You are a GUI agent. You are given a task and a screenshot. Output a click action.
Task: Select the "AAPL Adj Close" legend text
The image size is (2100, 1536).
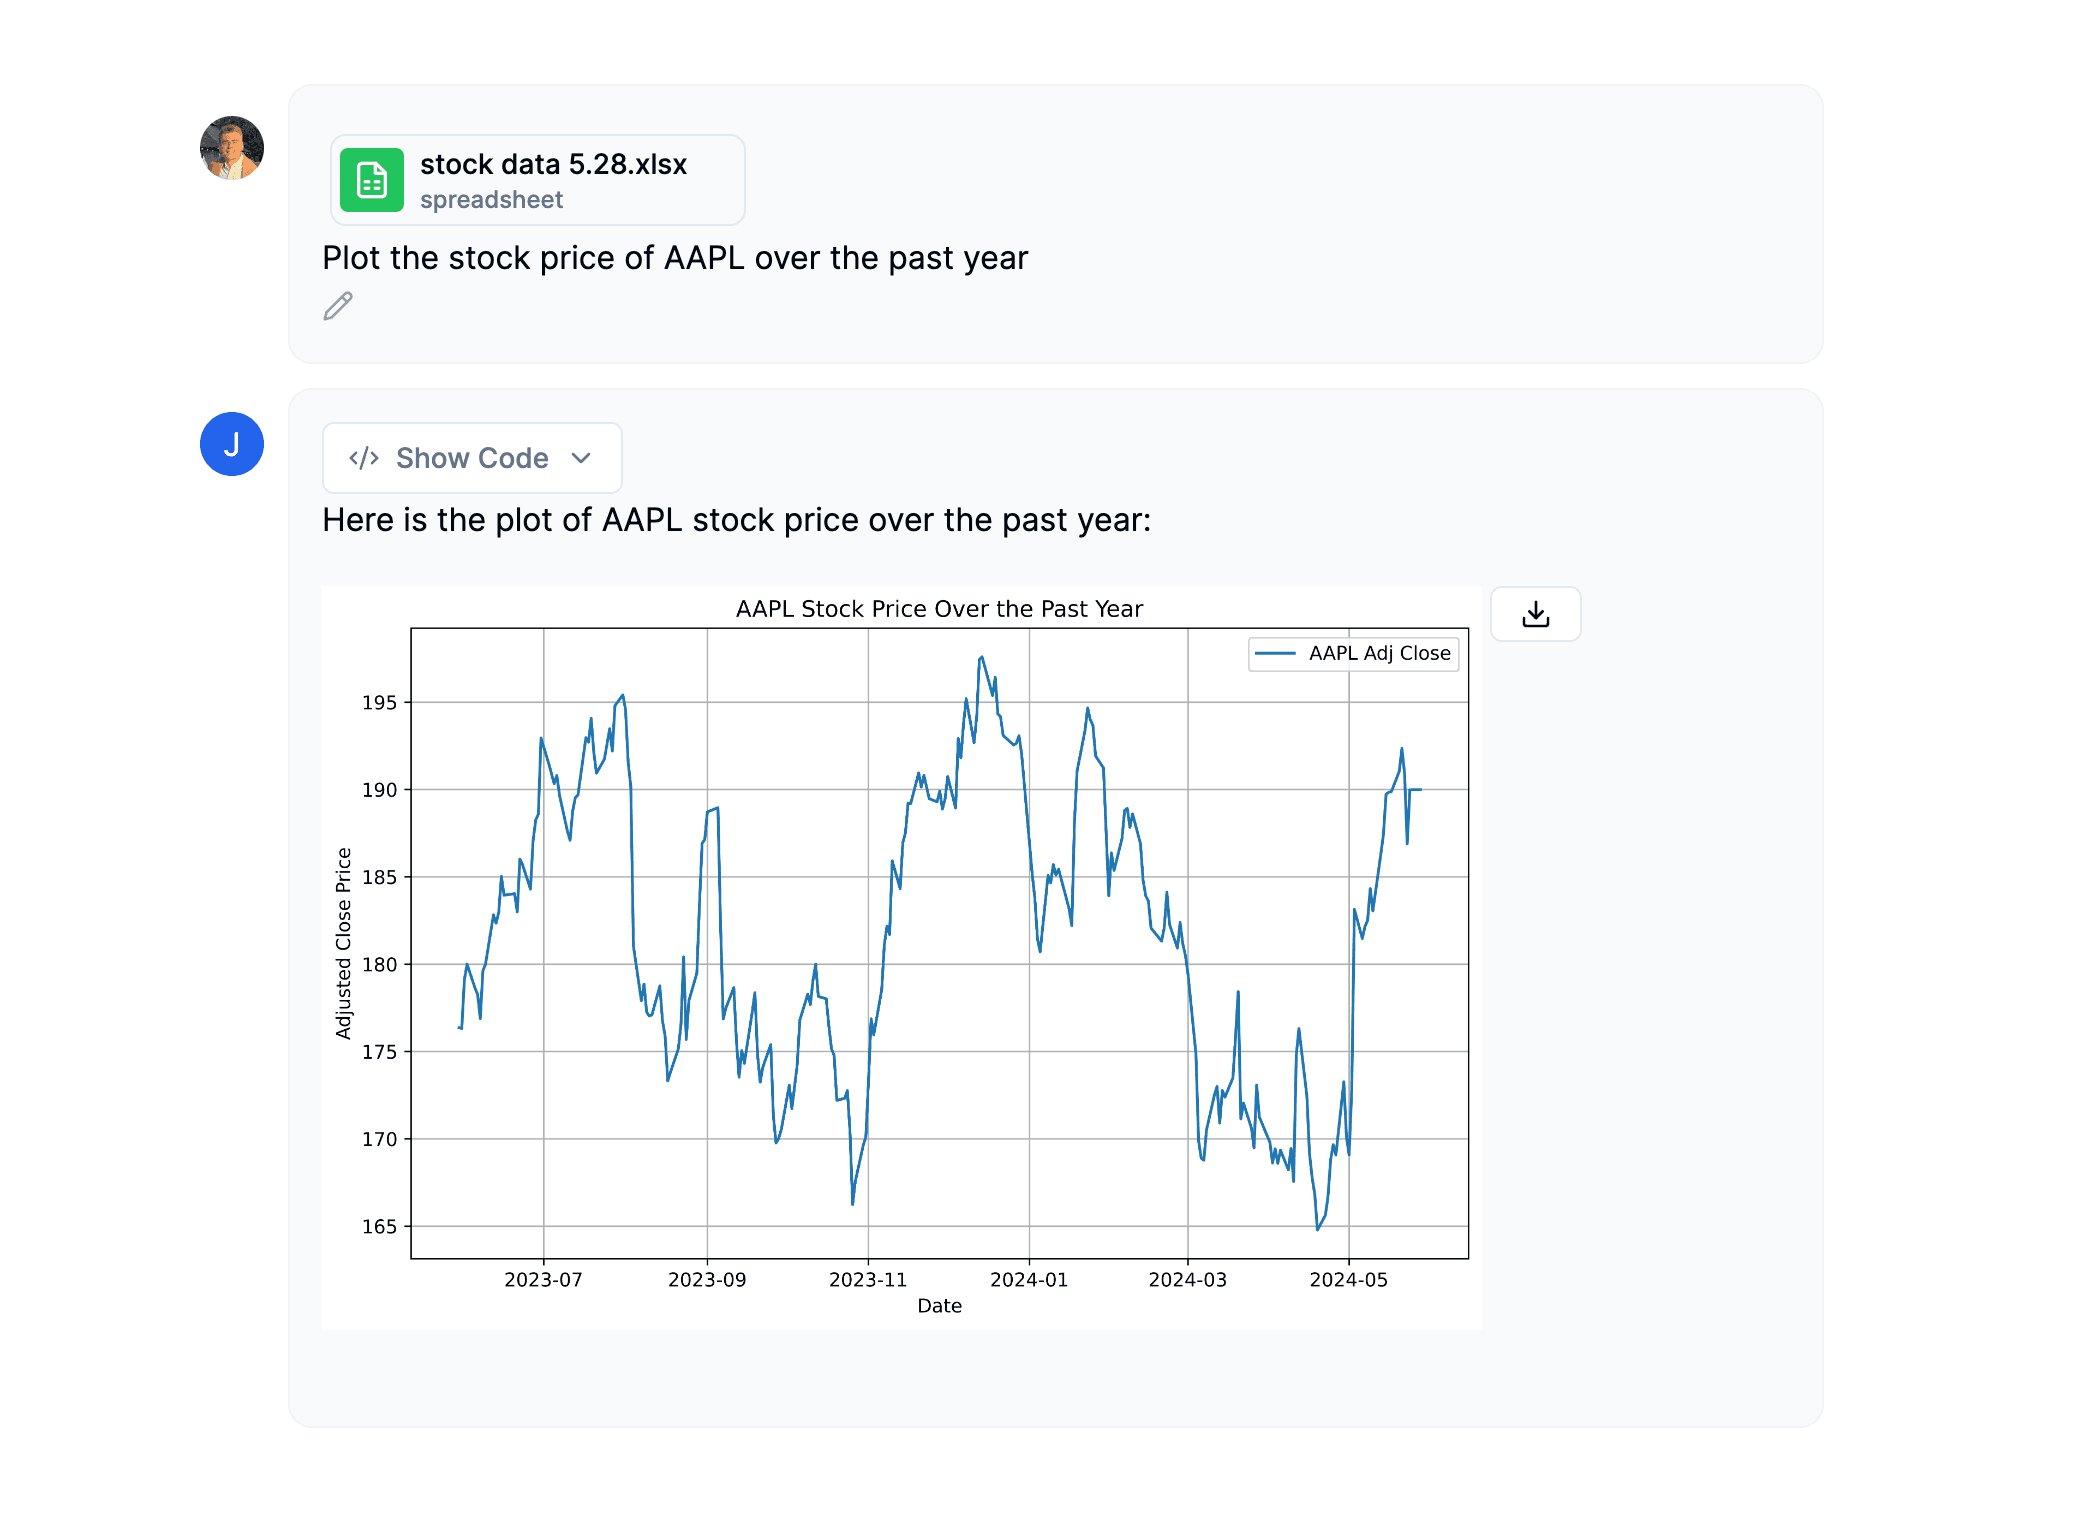point(1379,653)
